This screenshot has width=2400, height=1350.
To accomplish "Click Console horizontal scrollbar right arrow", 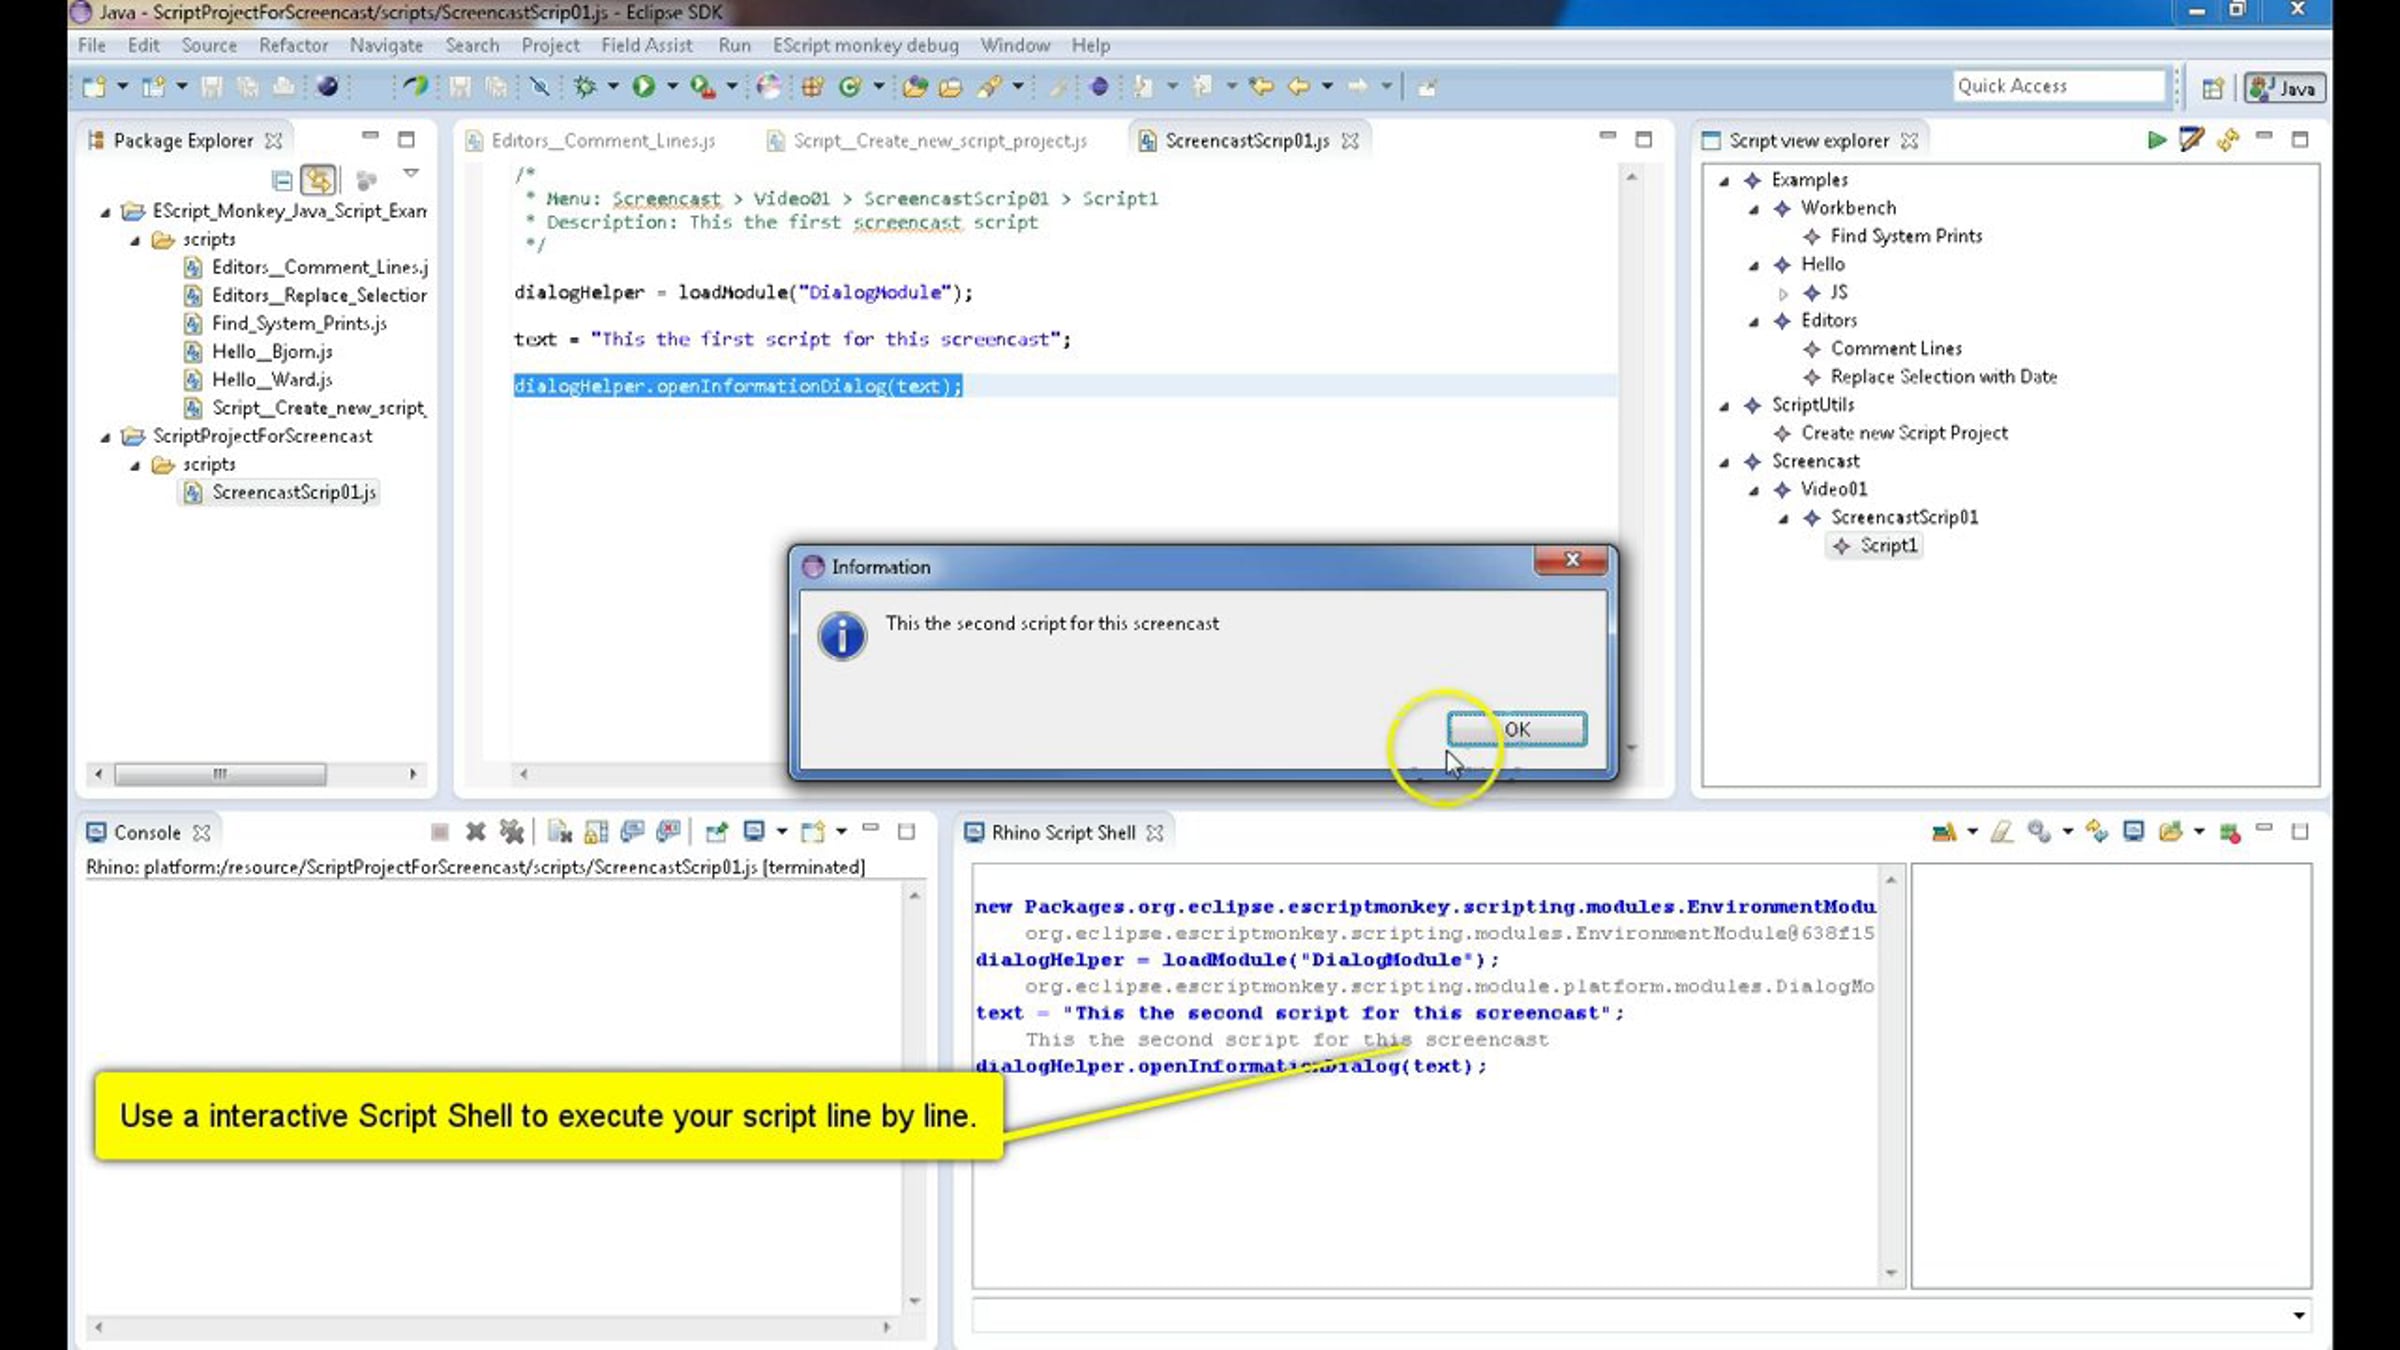I will [x=886, y=1327].
